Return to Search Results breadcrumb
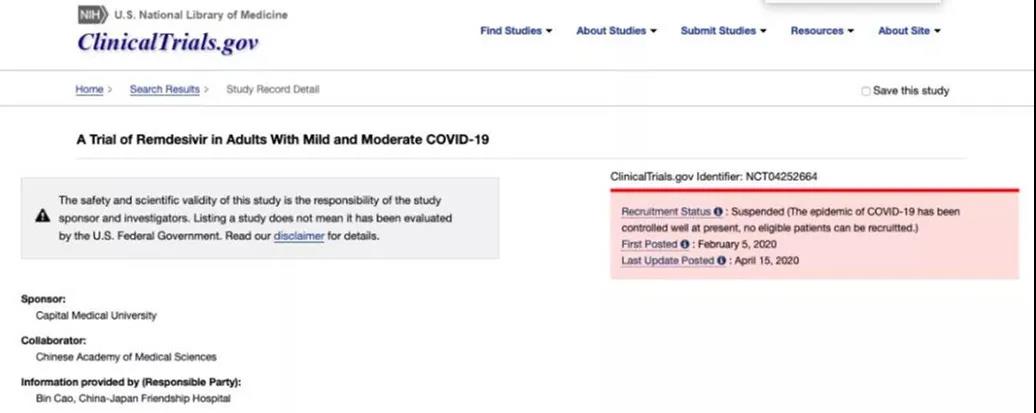This screenshot has width=1036, height=413. coord(165,89)
